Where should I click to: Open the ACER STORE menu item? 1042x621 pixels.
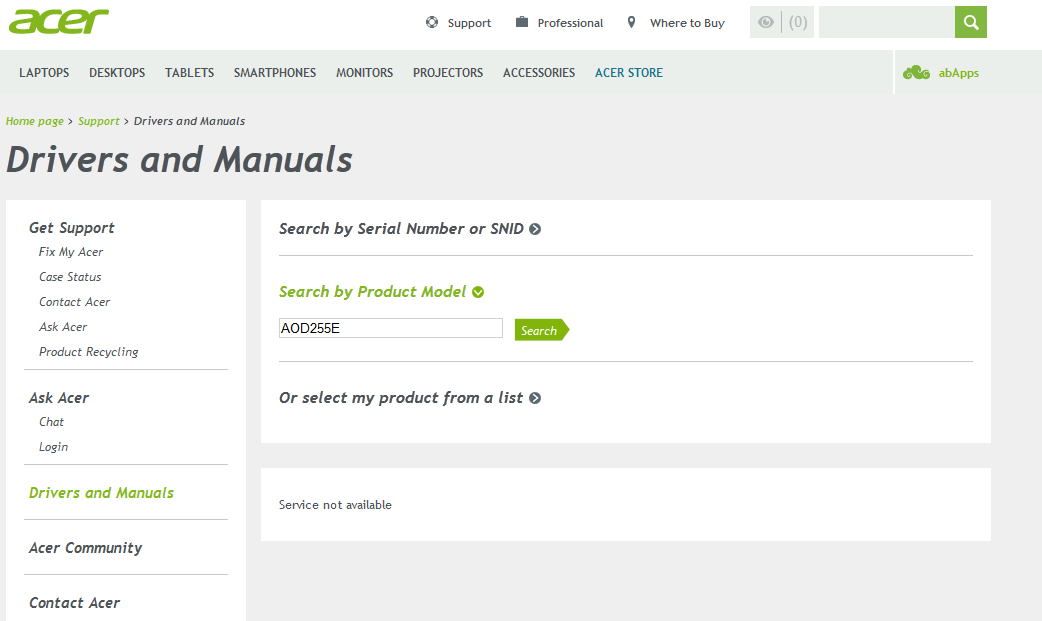coord(629,72)
